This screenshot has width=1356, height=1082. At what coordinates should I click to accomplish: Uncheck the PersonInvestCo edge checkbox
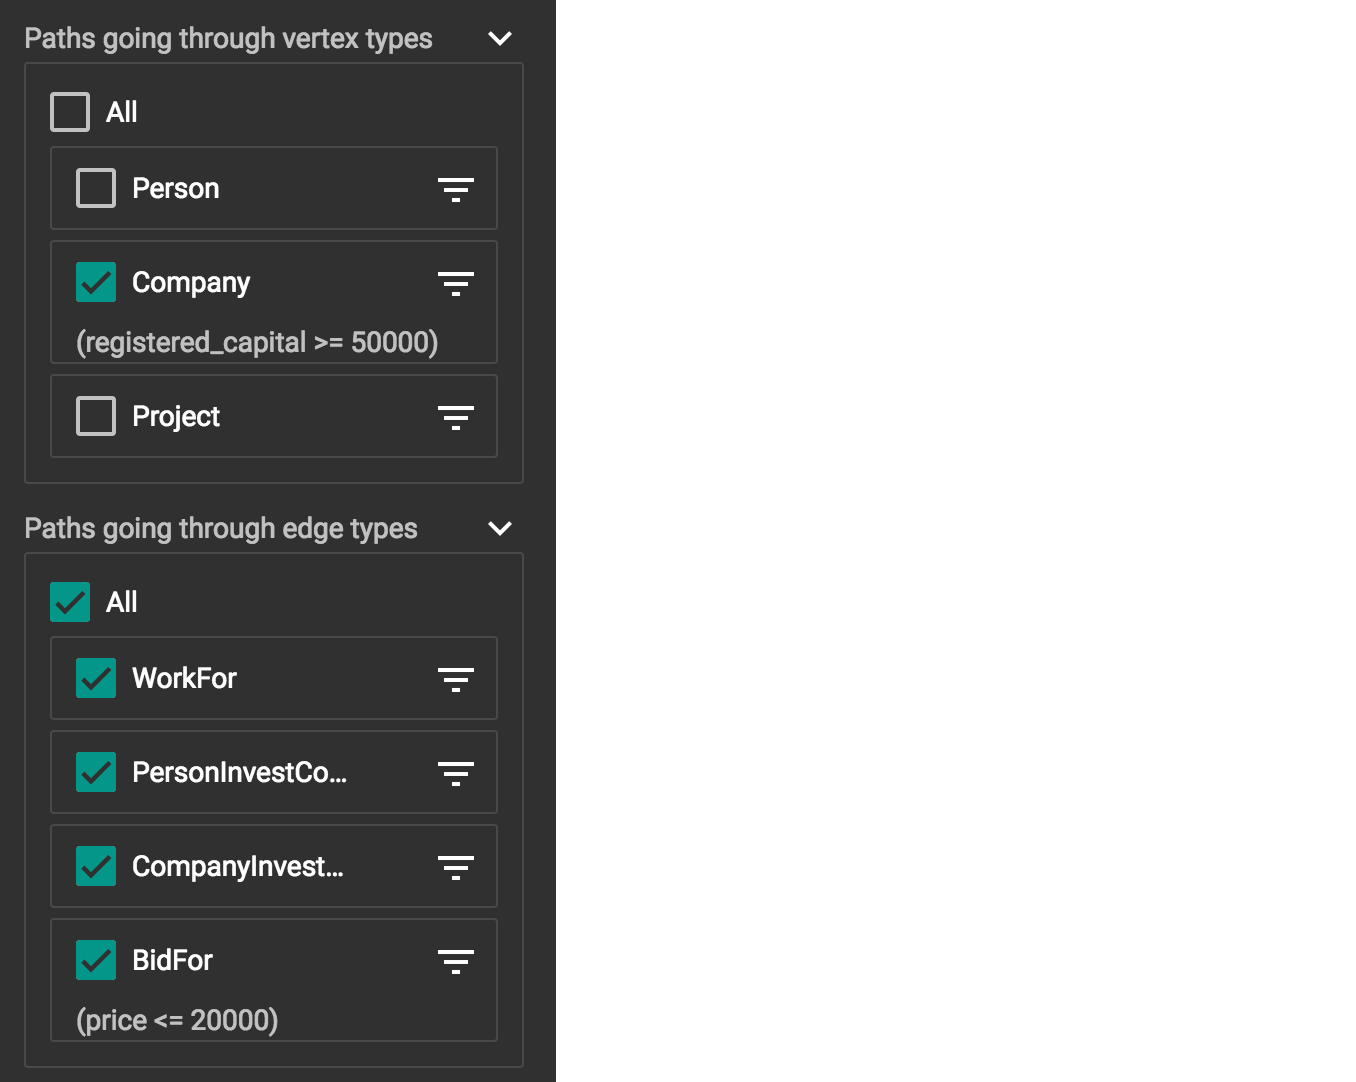pyautogui.click(x=96, y=772)
